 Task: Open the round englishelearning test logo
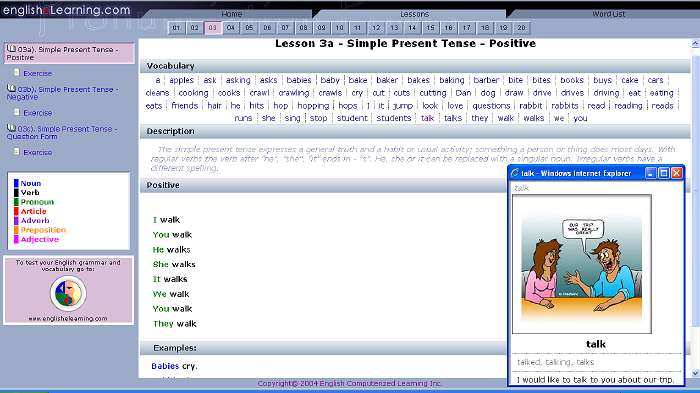(68, 293)
